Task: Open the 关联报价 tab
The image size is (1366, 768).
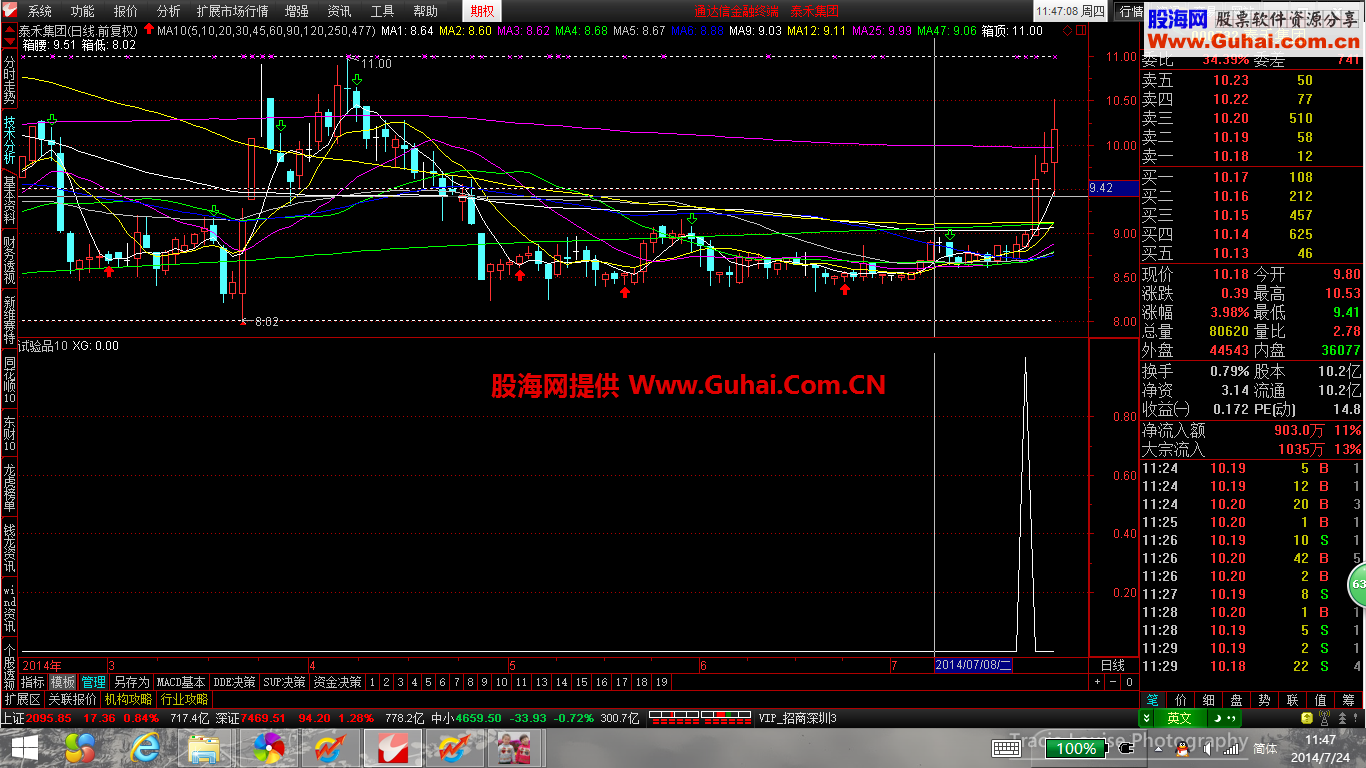Action: tap(73, 699)
